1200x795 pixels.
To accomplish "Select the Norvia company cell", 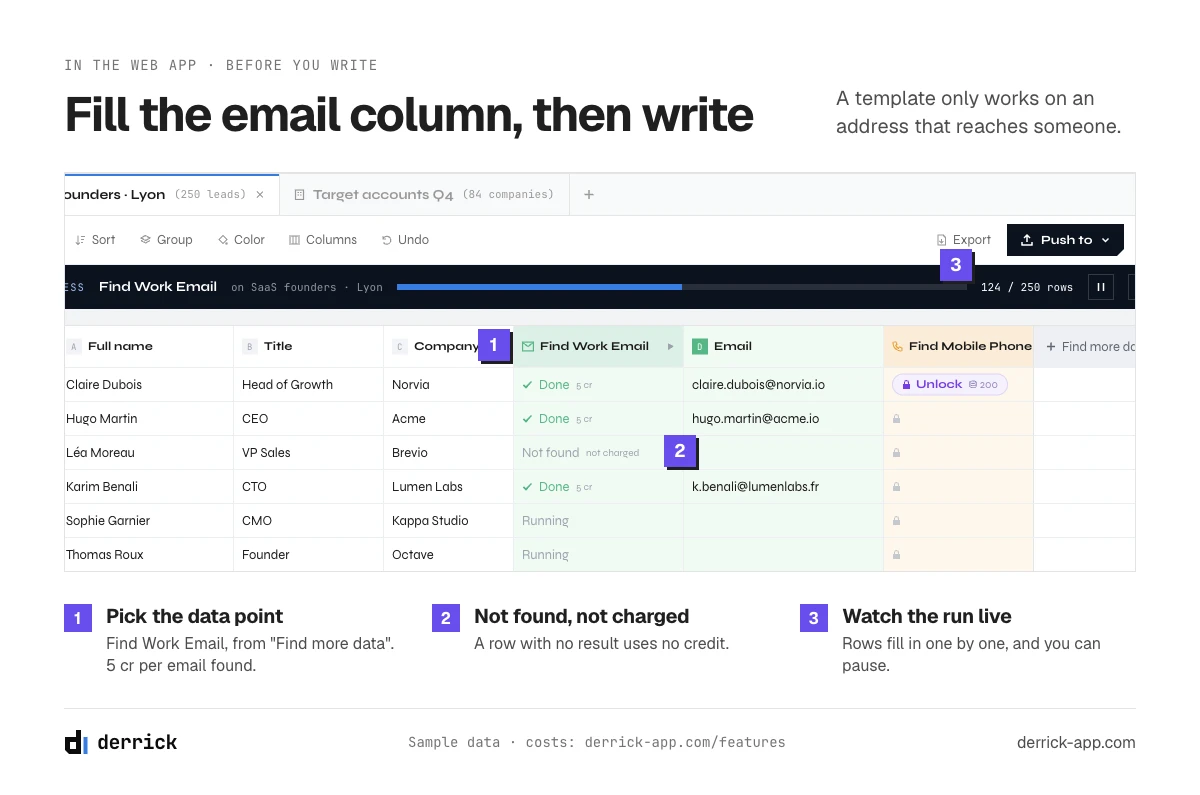I will (x=448, y=385).
